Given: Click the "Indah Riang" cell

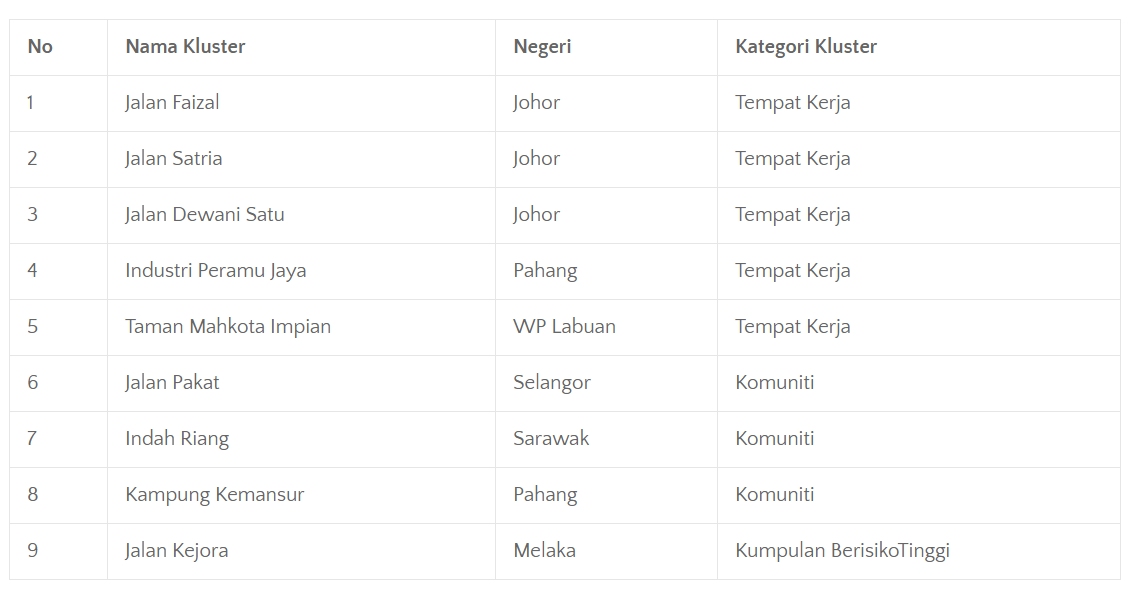Looking at the screenshot, I should (x=176, y=439).
